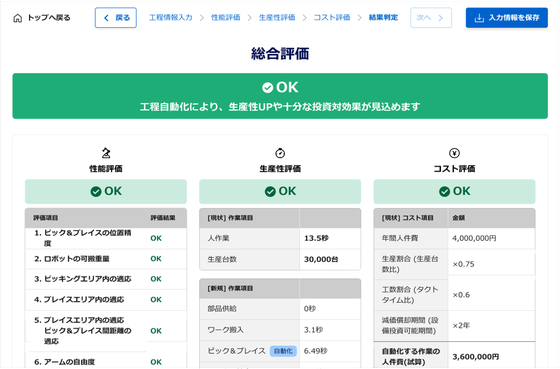Click the 人作業 row label
The width and height of the screenshot is (560, 369).
click(x=218, y=238)
